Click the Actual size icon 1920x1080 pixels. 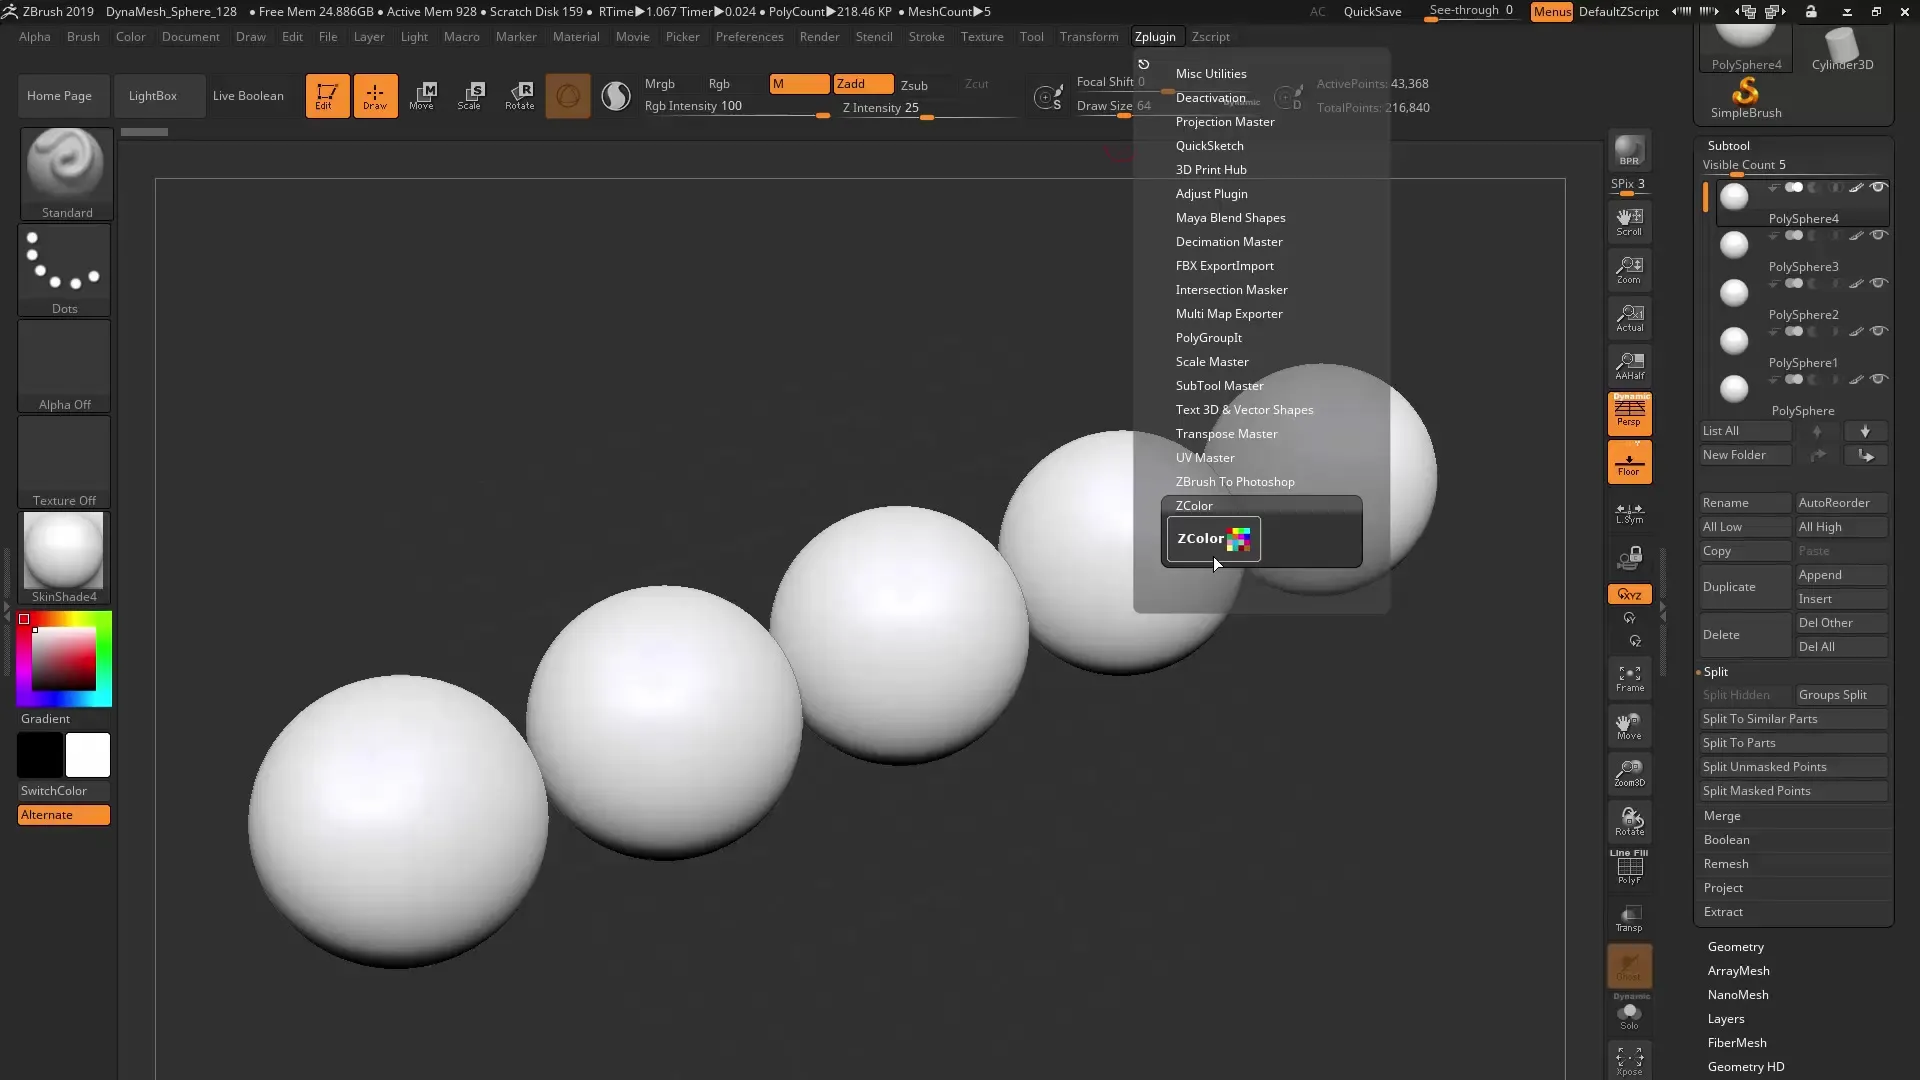(1629, 317)
